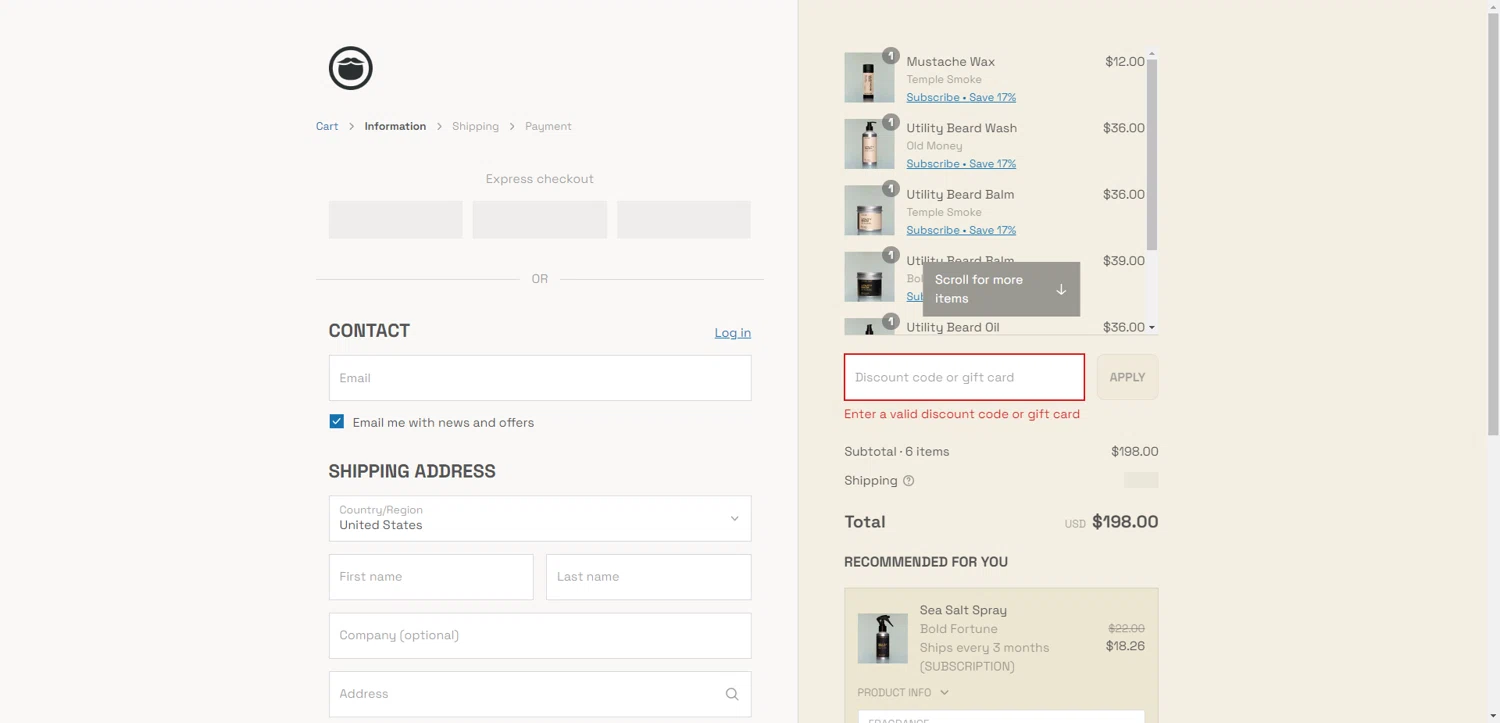Click APPLY discount button
Screen dimensions: 1500x723
click(1127, 377)
